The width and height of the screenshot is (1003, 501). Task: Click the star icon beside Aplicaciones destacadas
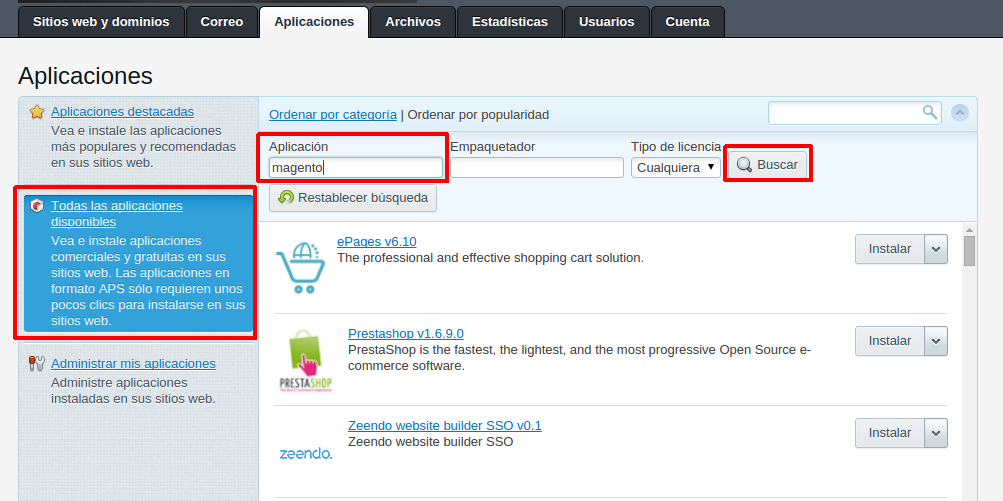click(x=37, y=112)
